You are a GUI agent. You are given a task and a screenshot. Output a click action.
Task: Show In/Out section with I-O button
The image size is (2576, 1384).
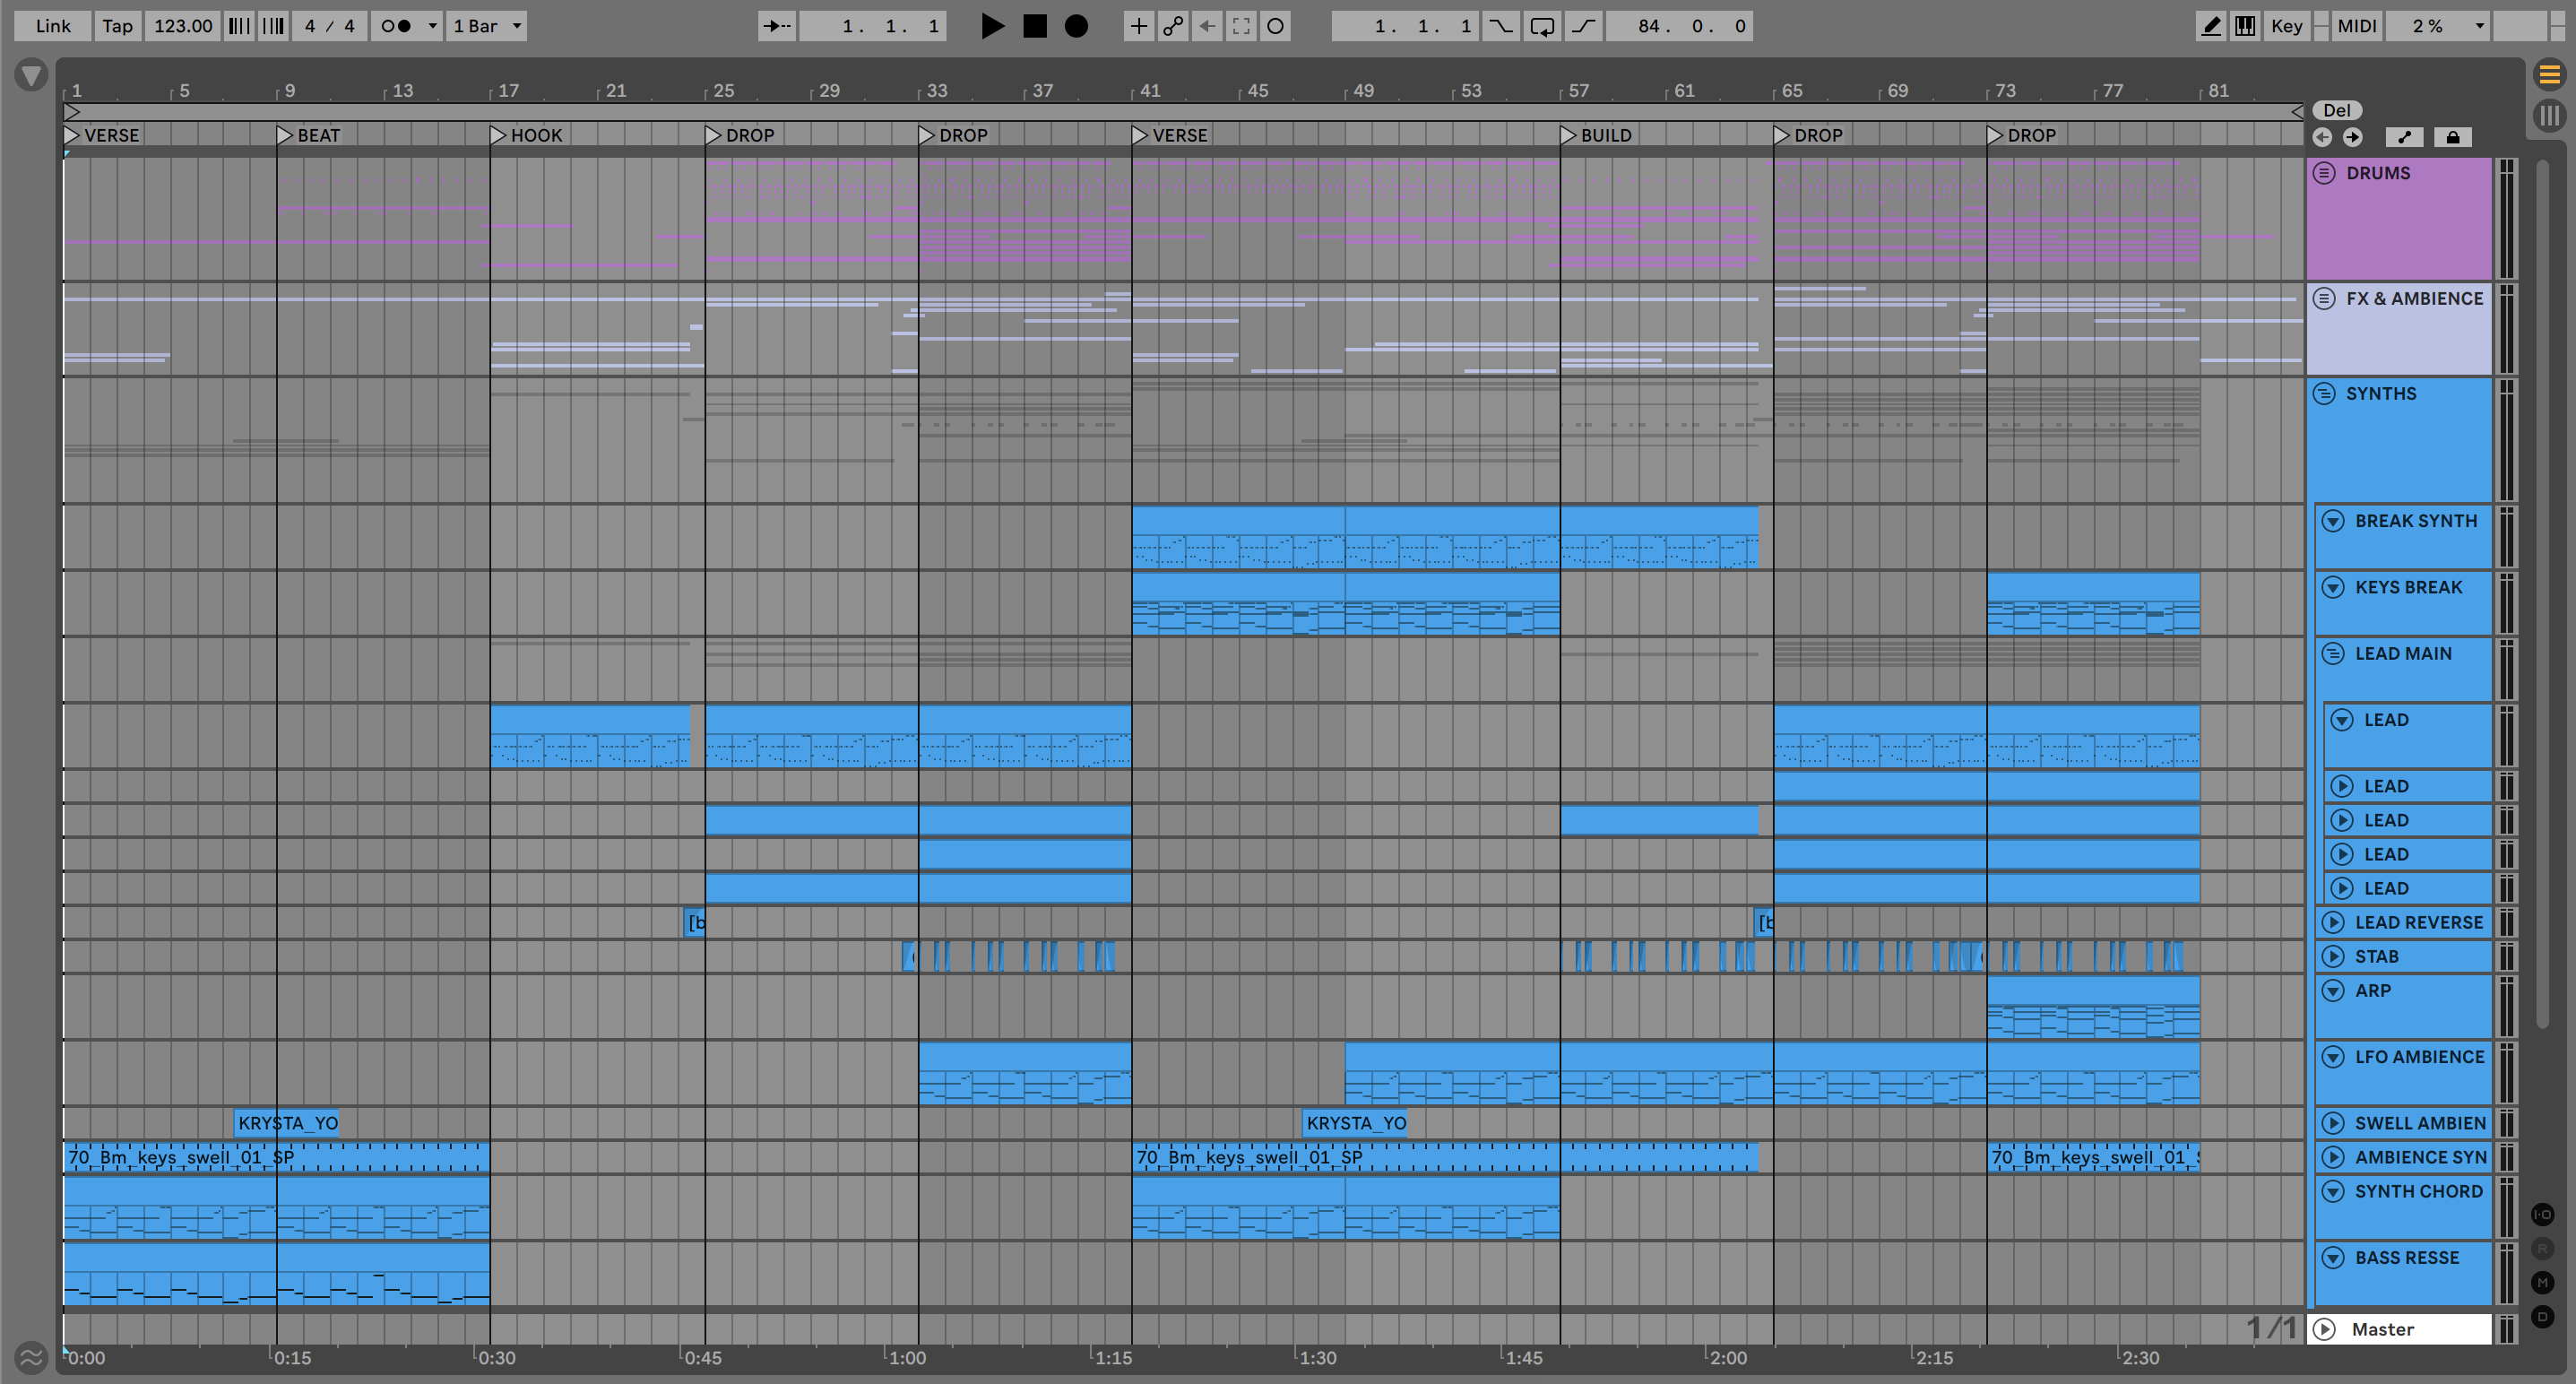(2543, 1214)
